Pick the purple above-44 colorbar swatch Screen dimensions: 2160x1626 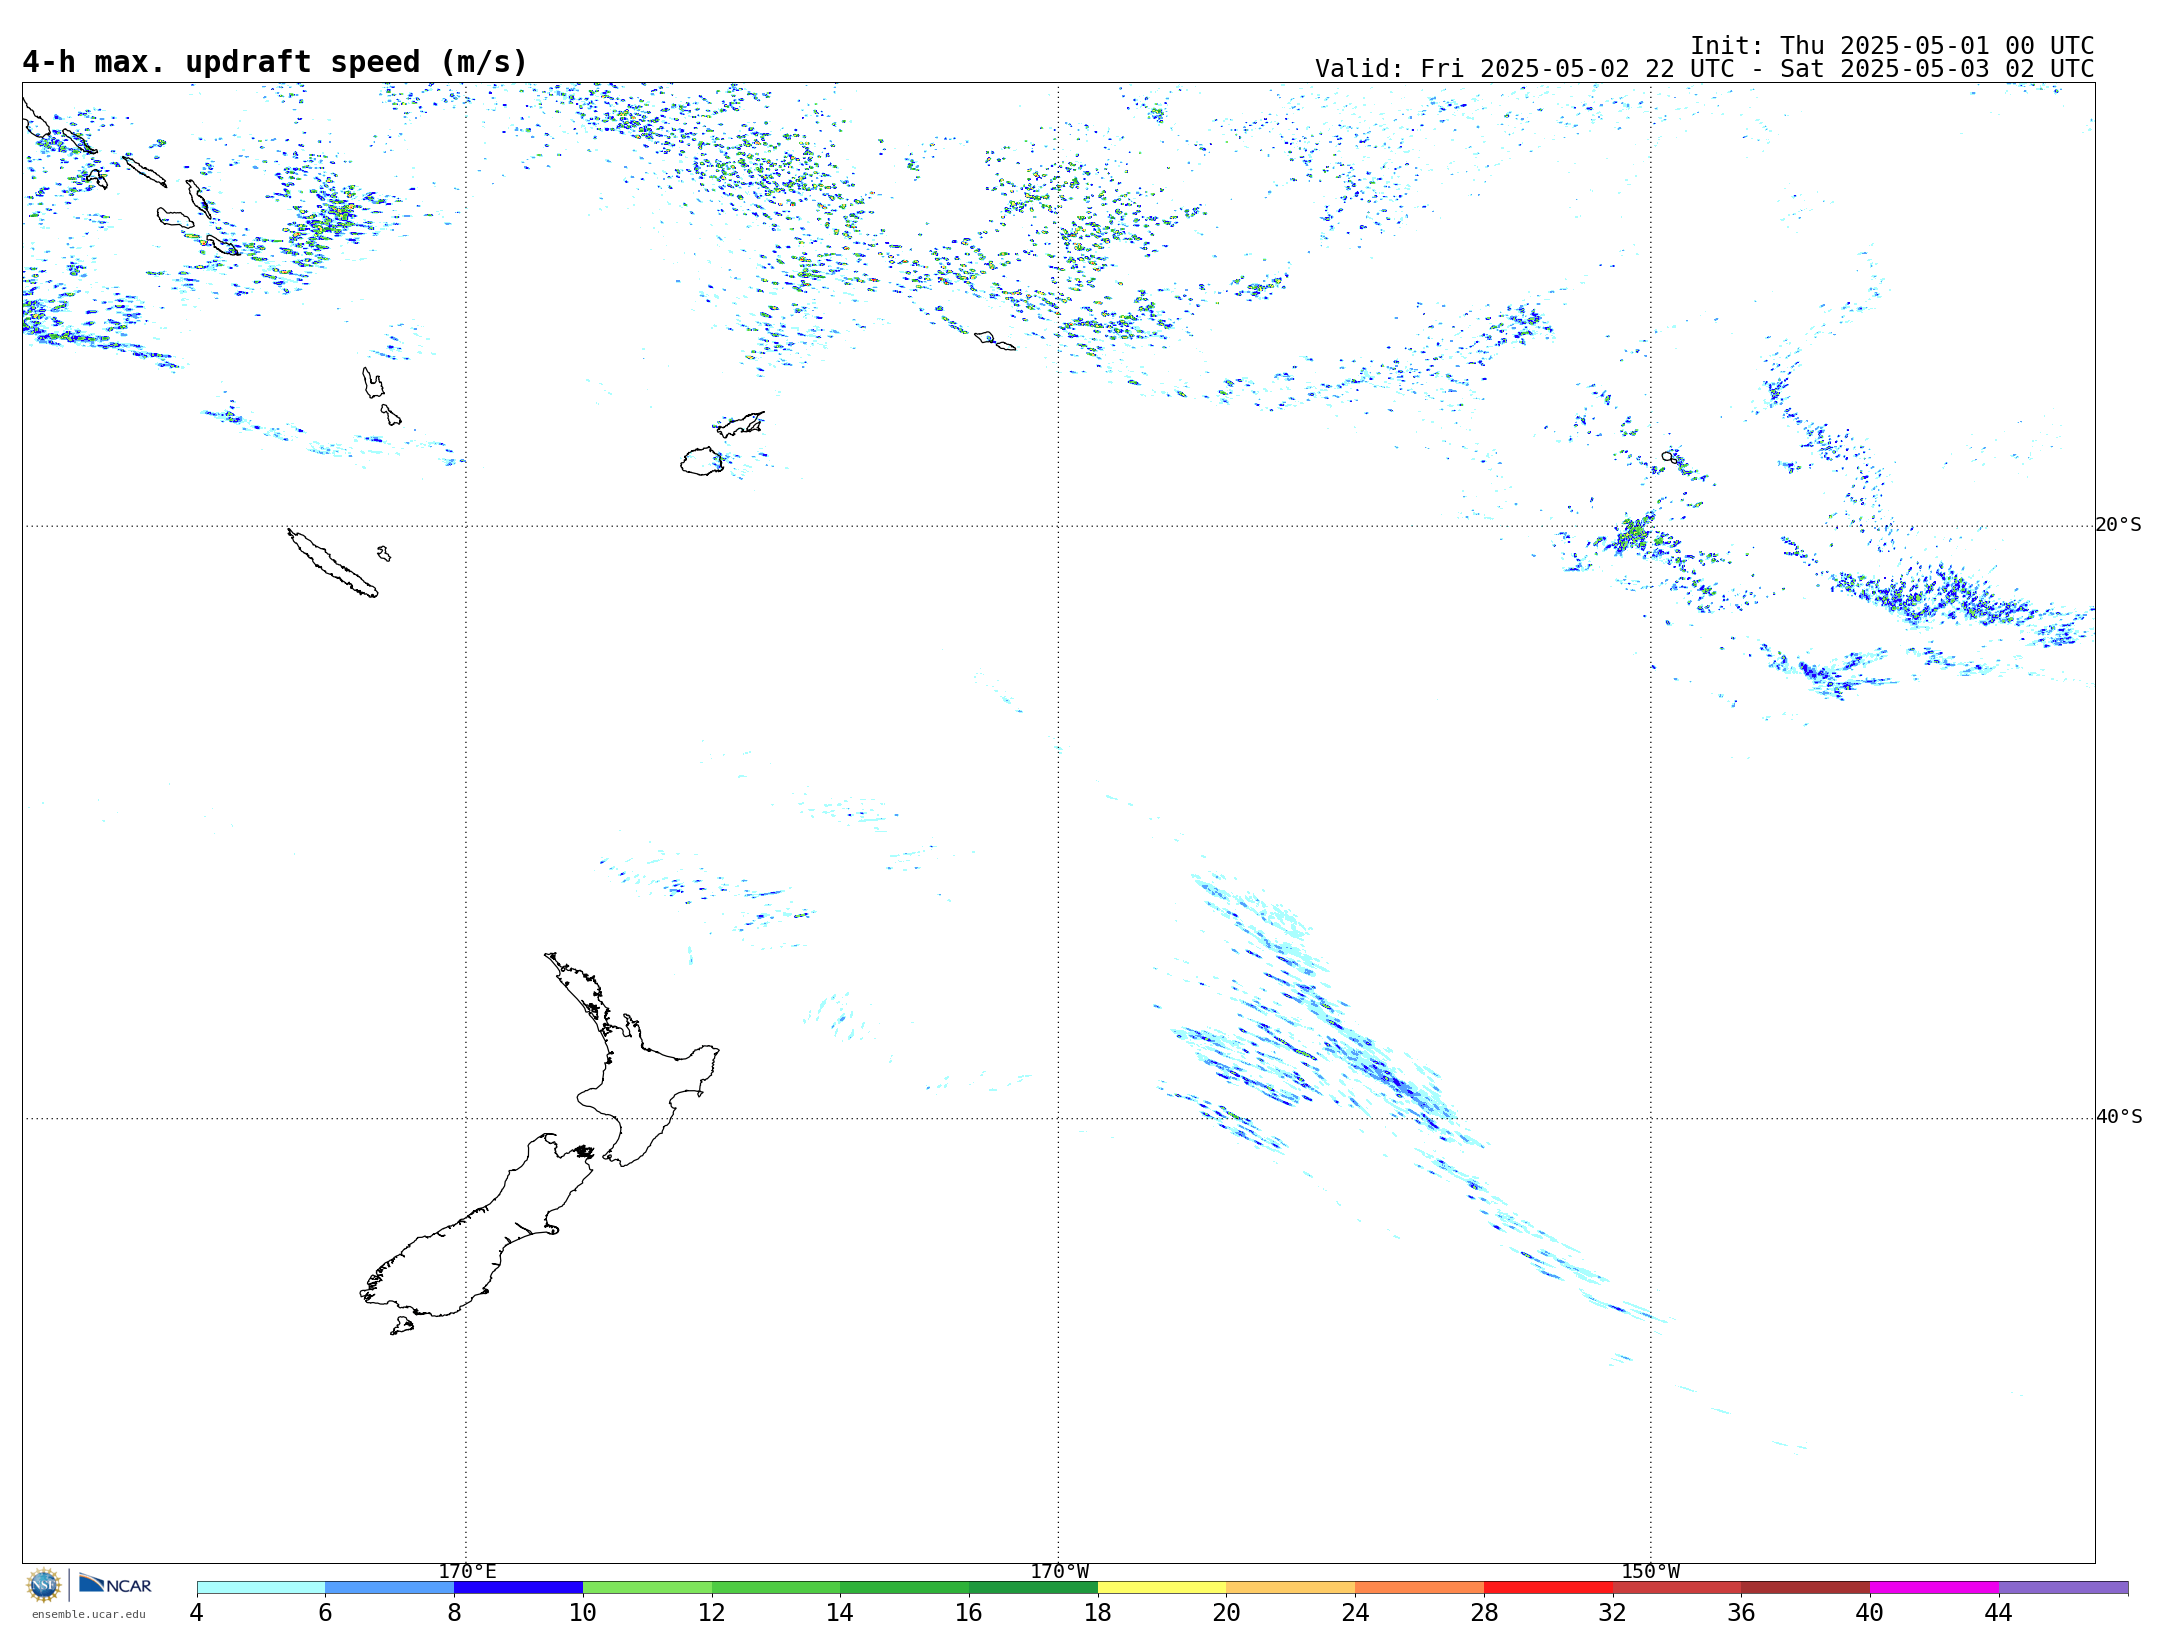[x=2063, y=1588]
